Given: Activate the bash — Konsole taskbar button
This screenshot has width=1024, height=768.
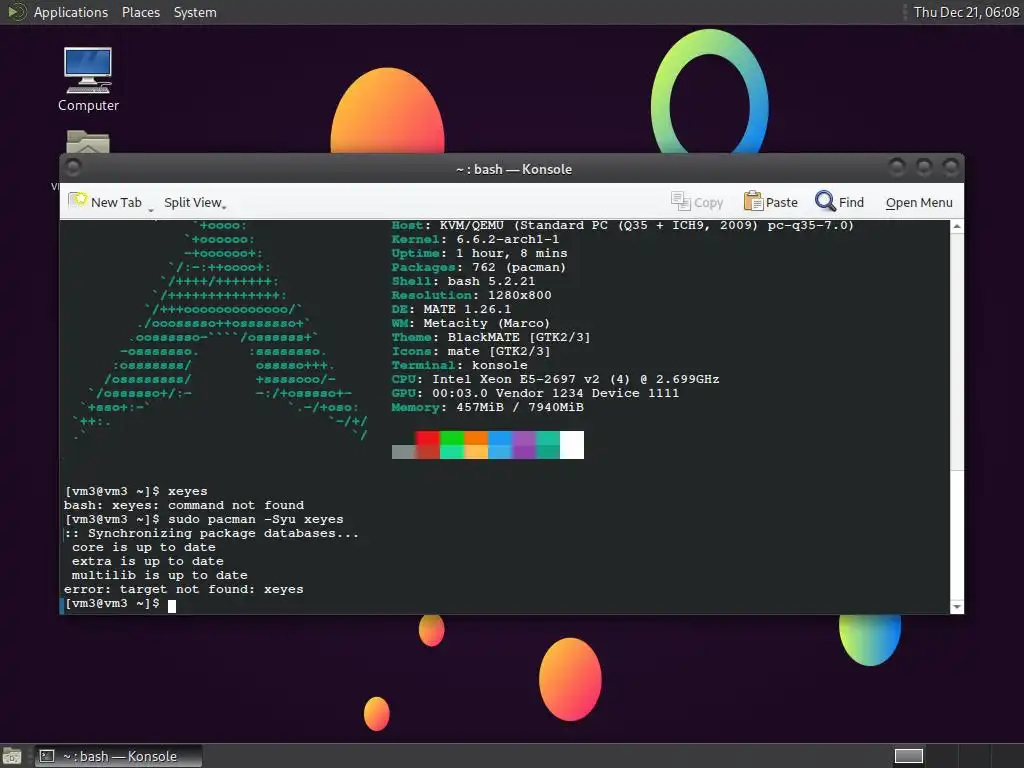Looking at the screenshot, I should tap(118, 756).
